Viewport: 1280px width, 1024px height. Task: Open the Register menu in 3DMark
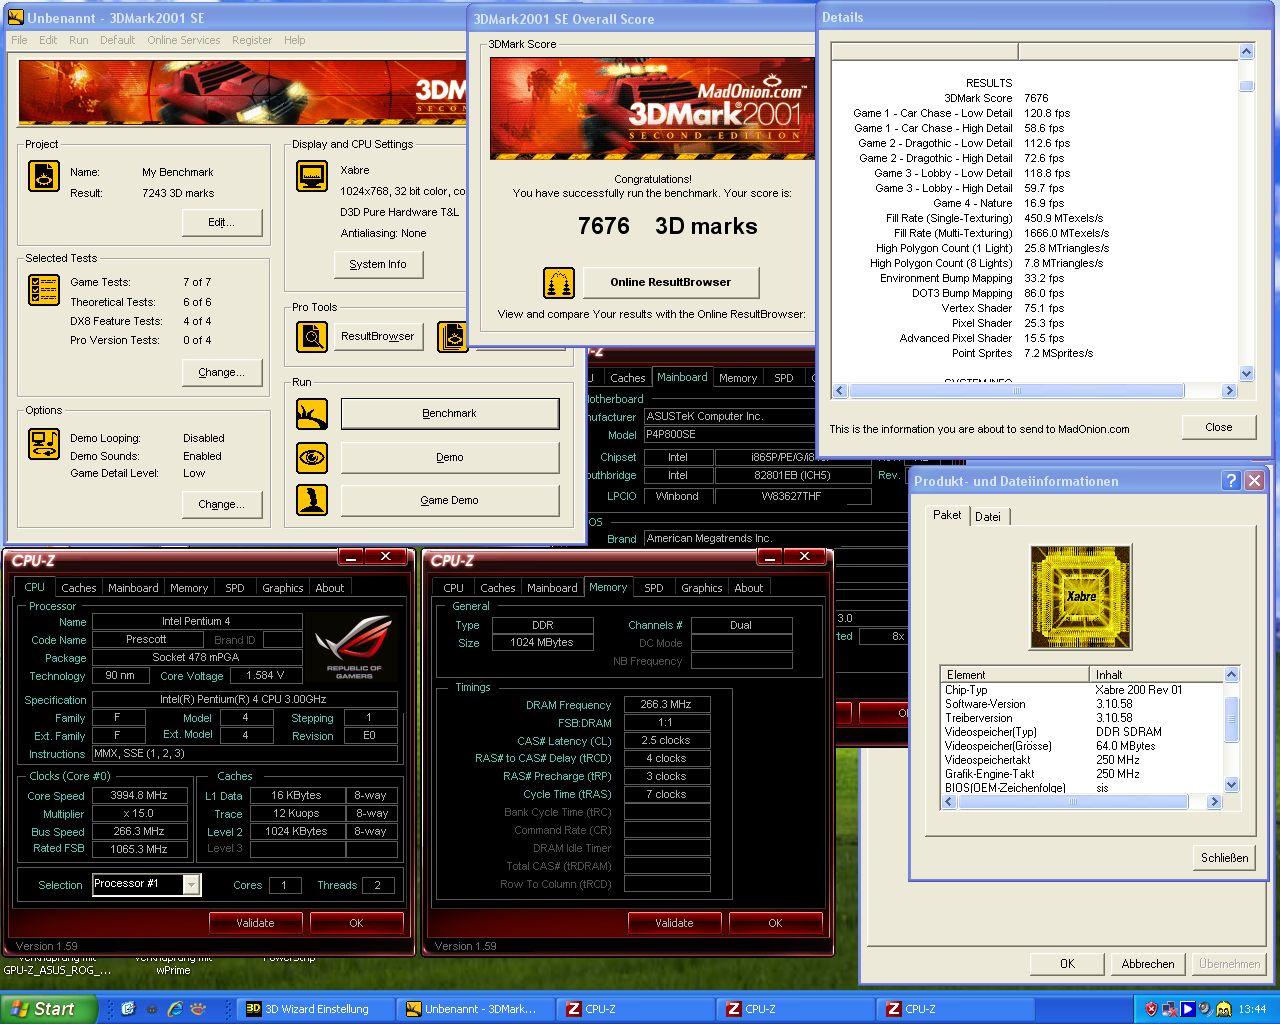[252, 40]
